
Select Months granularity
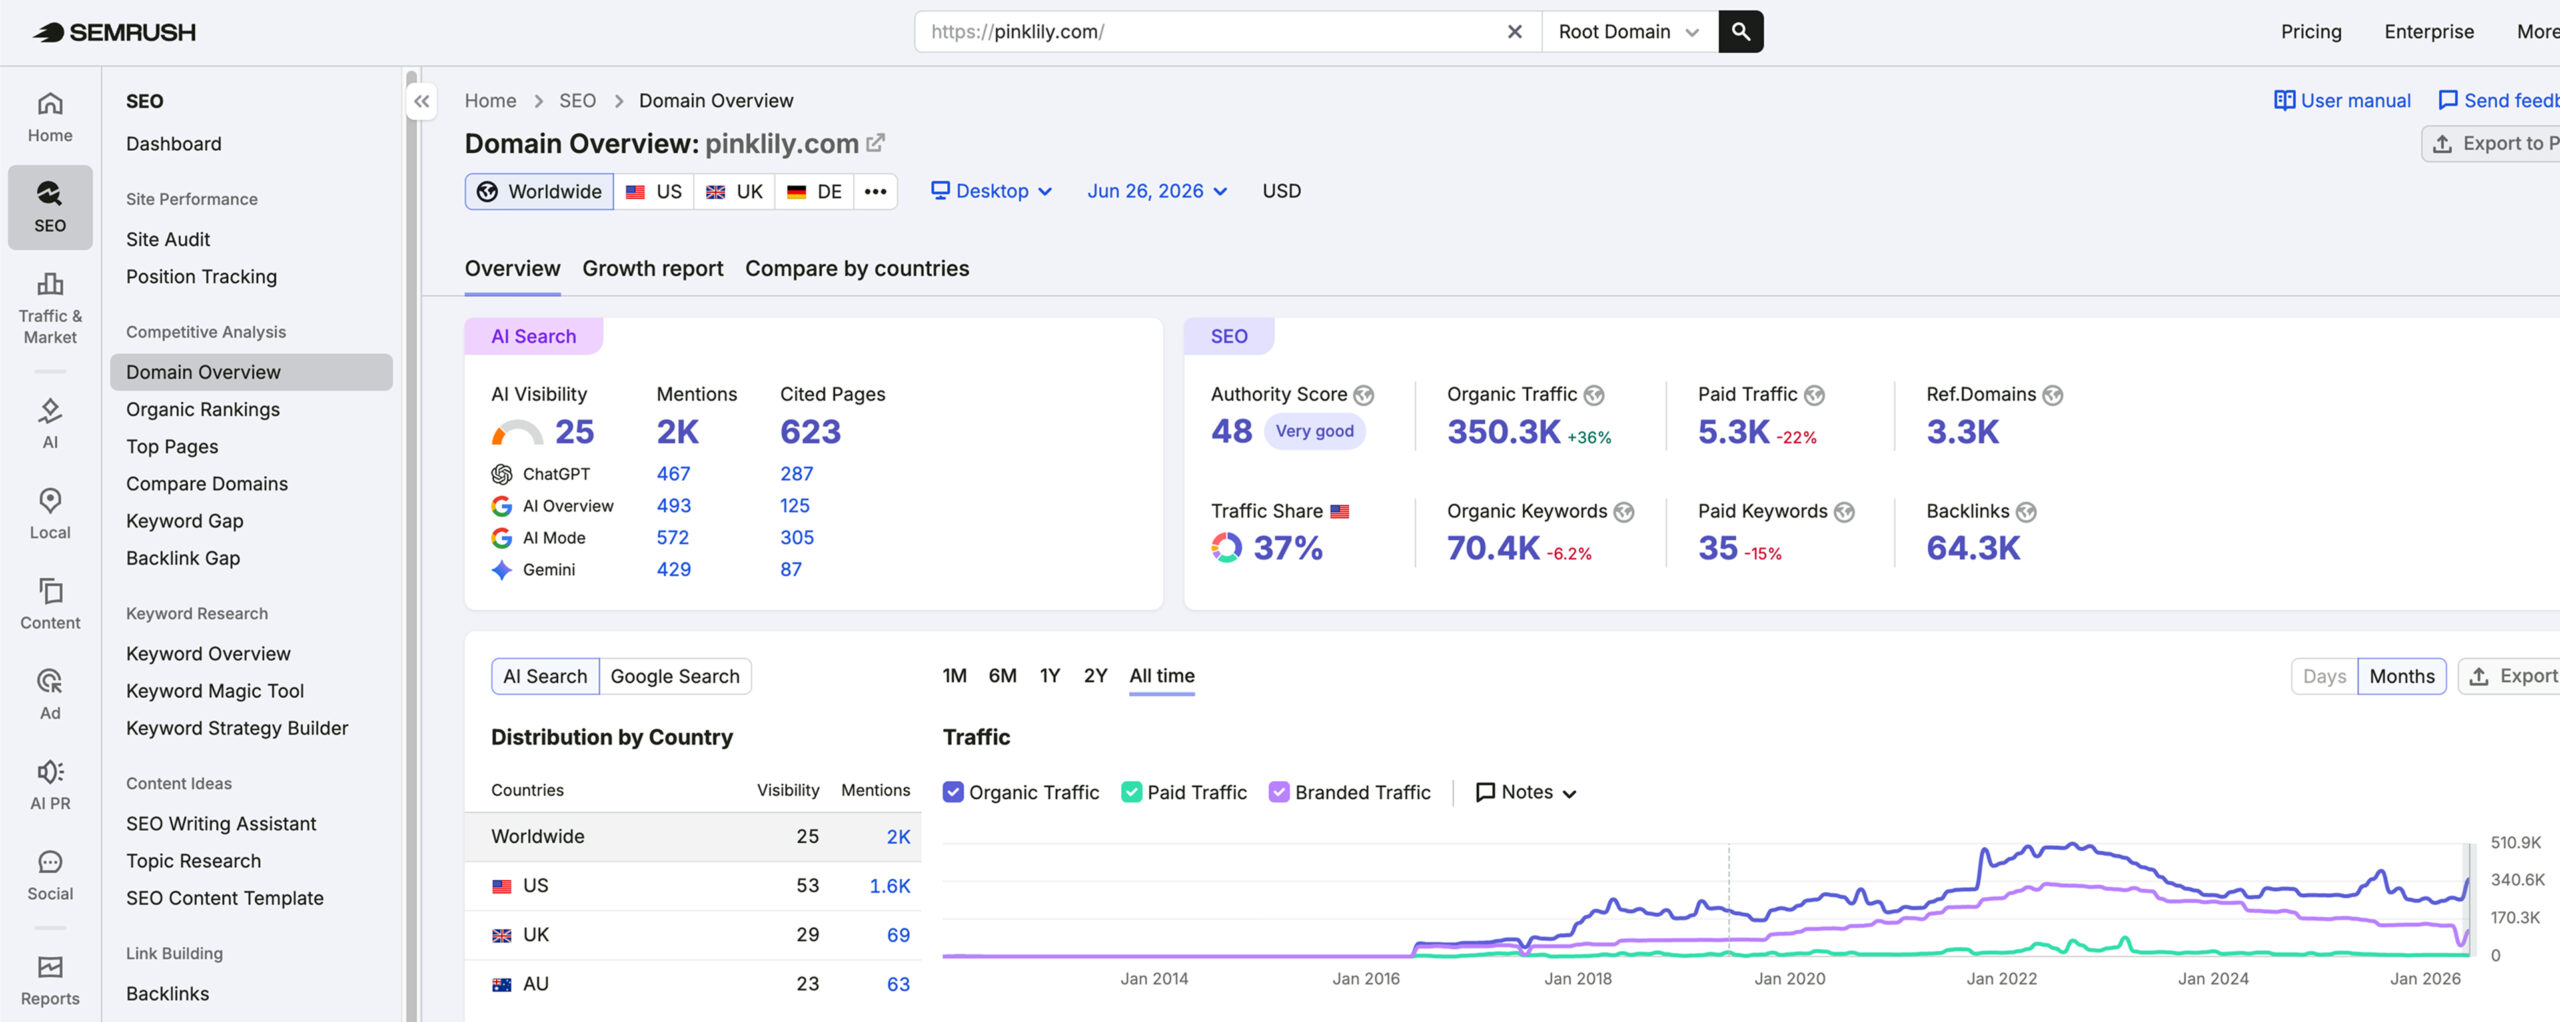pos(2402,676)
